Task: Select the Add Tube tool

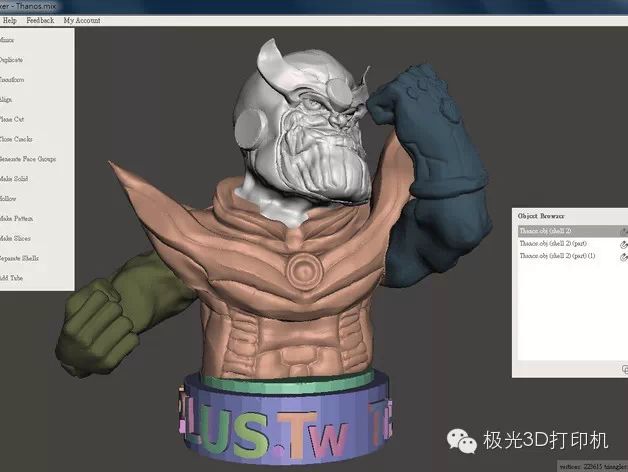Action: (x=11, y=278)
